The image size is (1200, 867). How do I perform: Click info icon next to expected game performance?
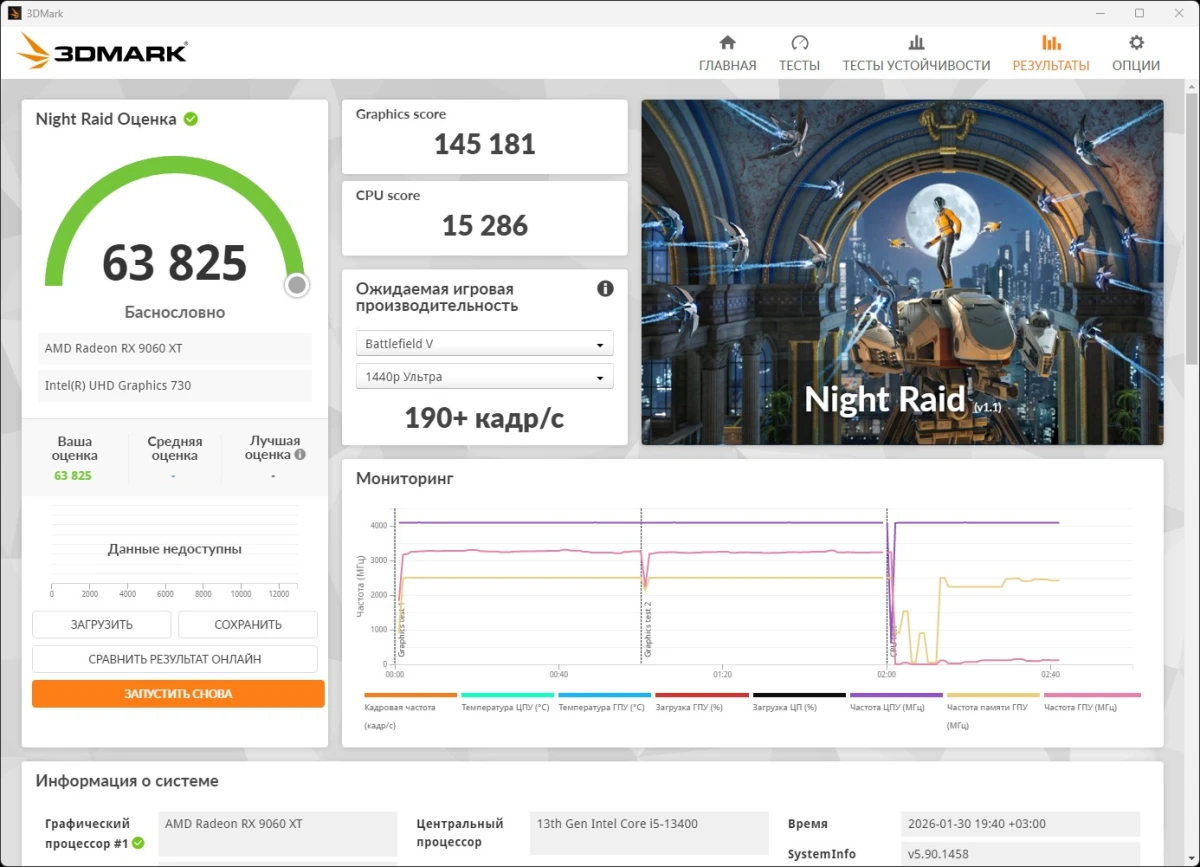605,289
